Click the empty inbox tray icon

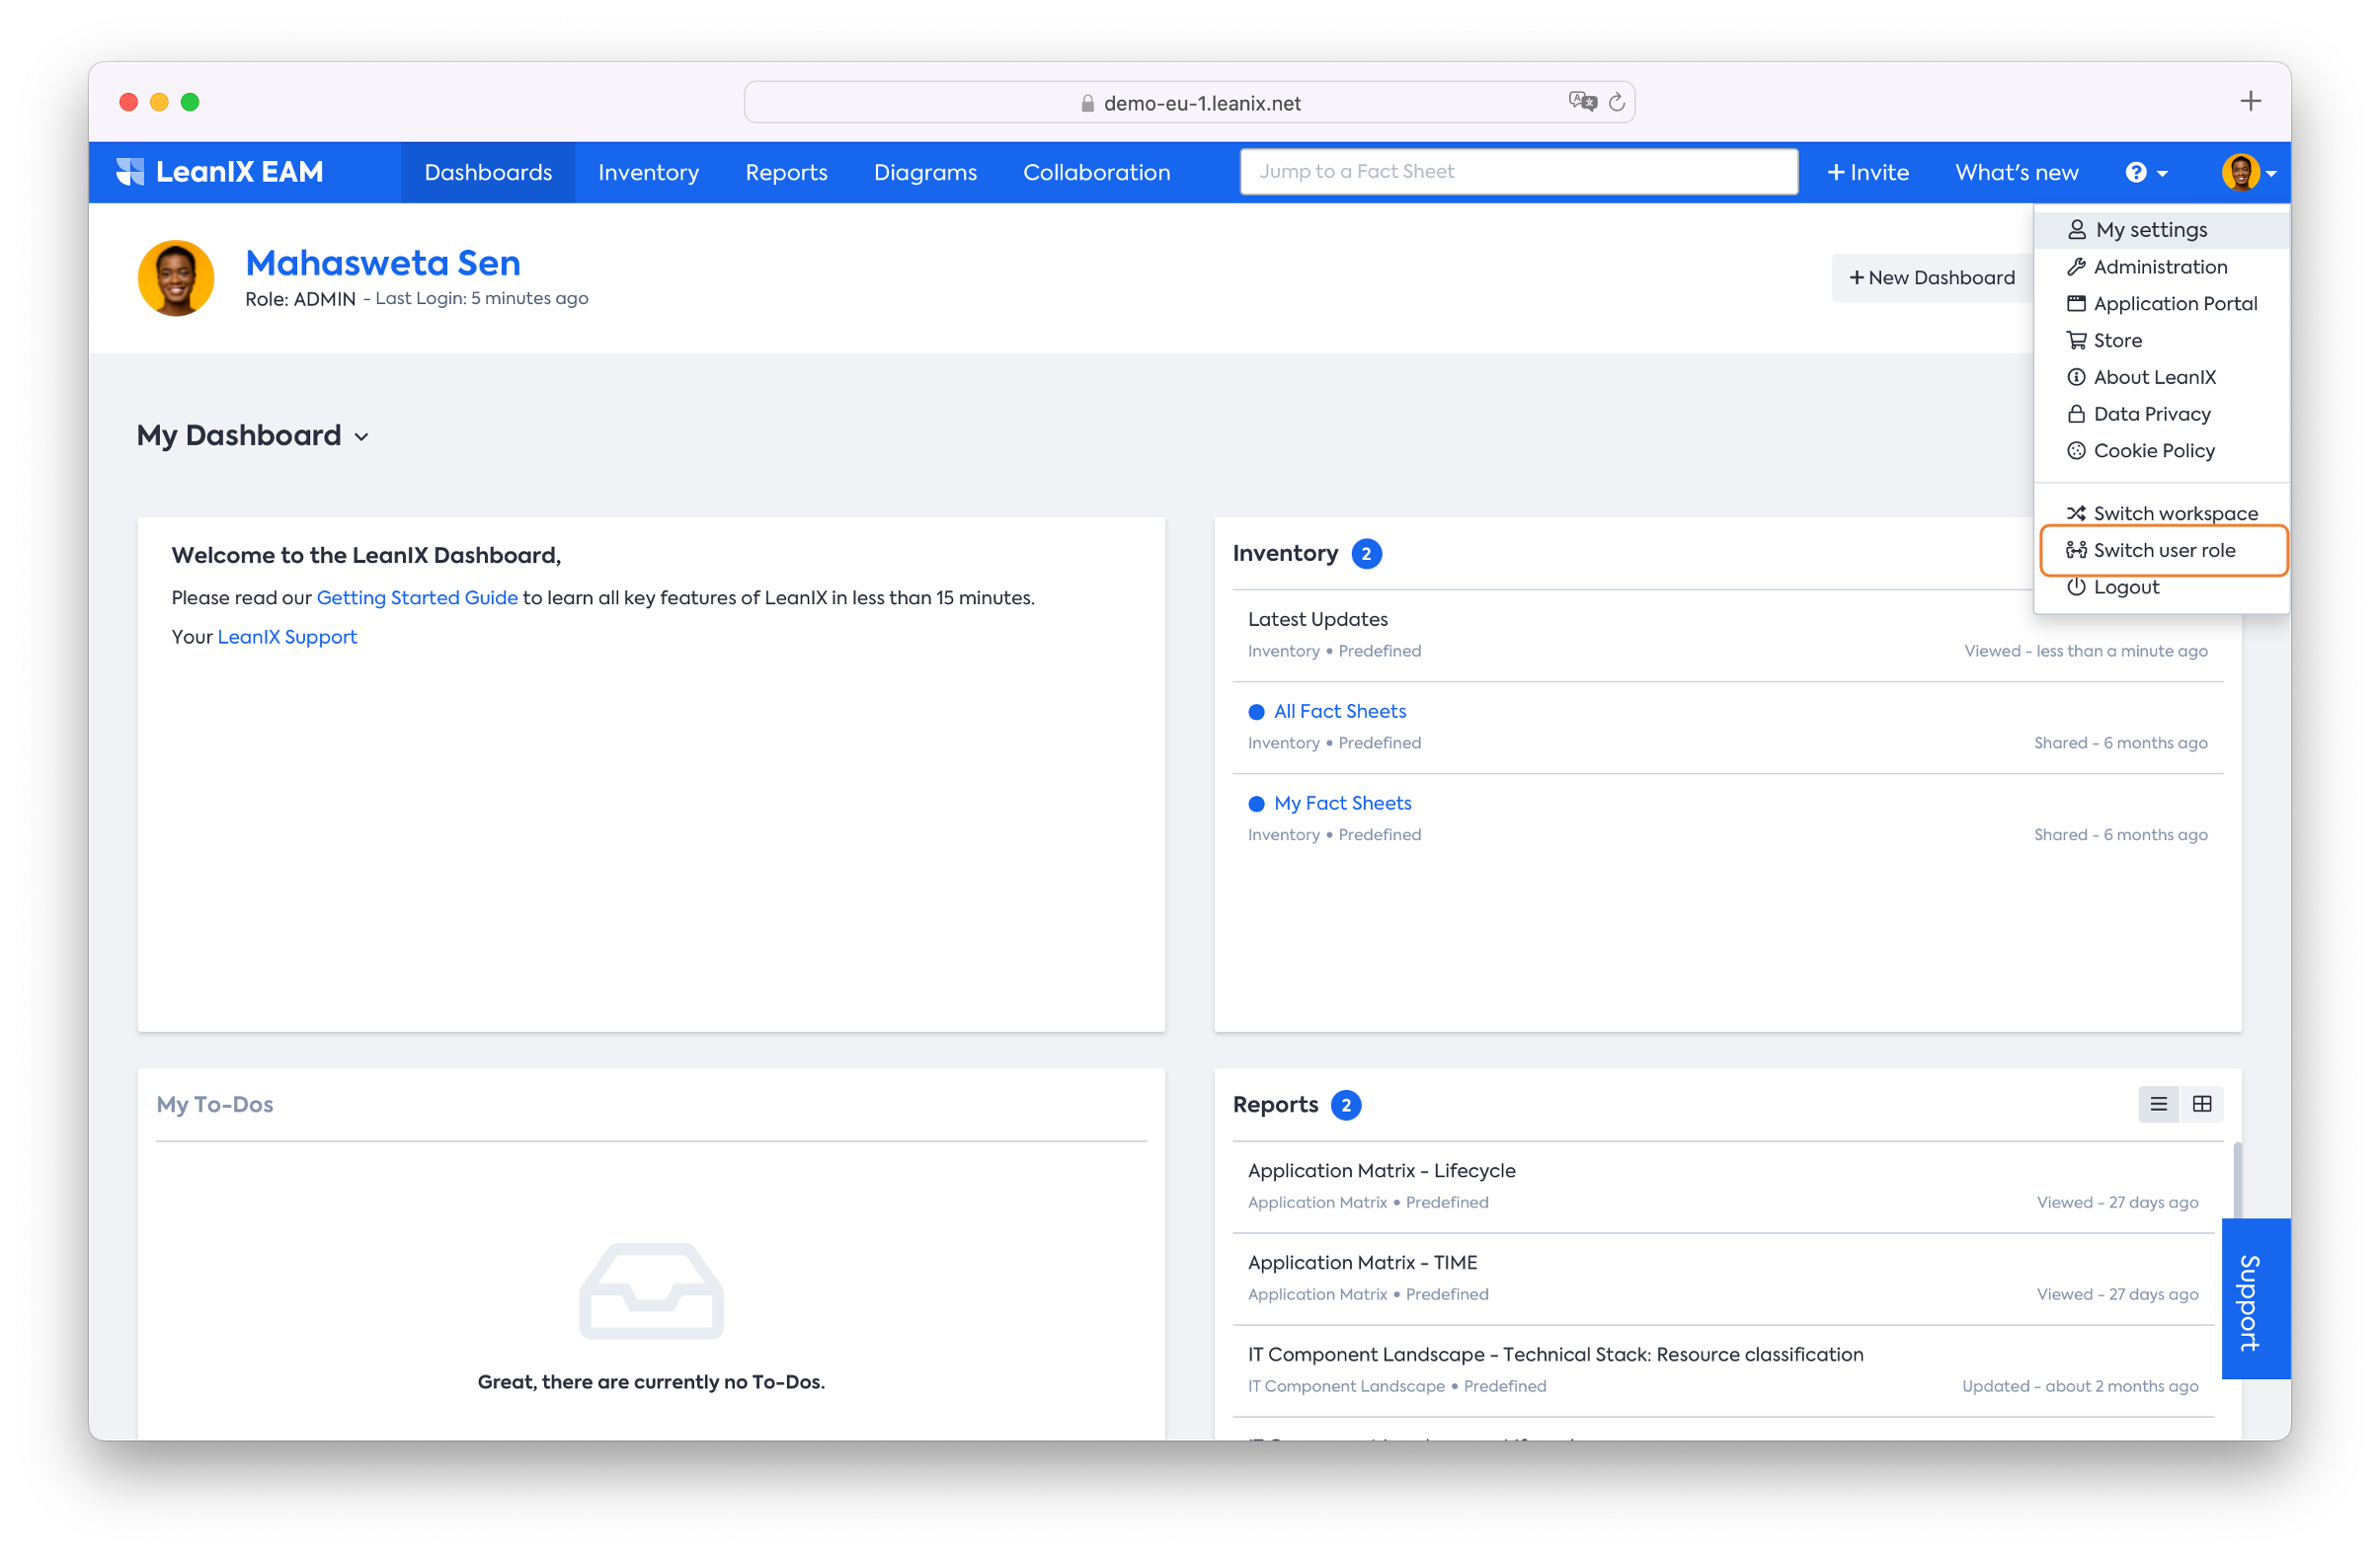(651, 1291)
